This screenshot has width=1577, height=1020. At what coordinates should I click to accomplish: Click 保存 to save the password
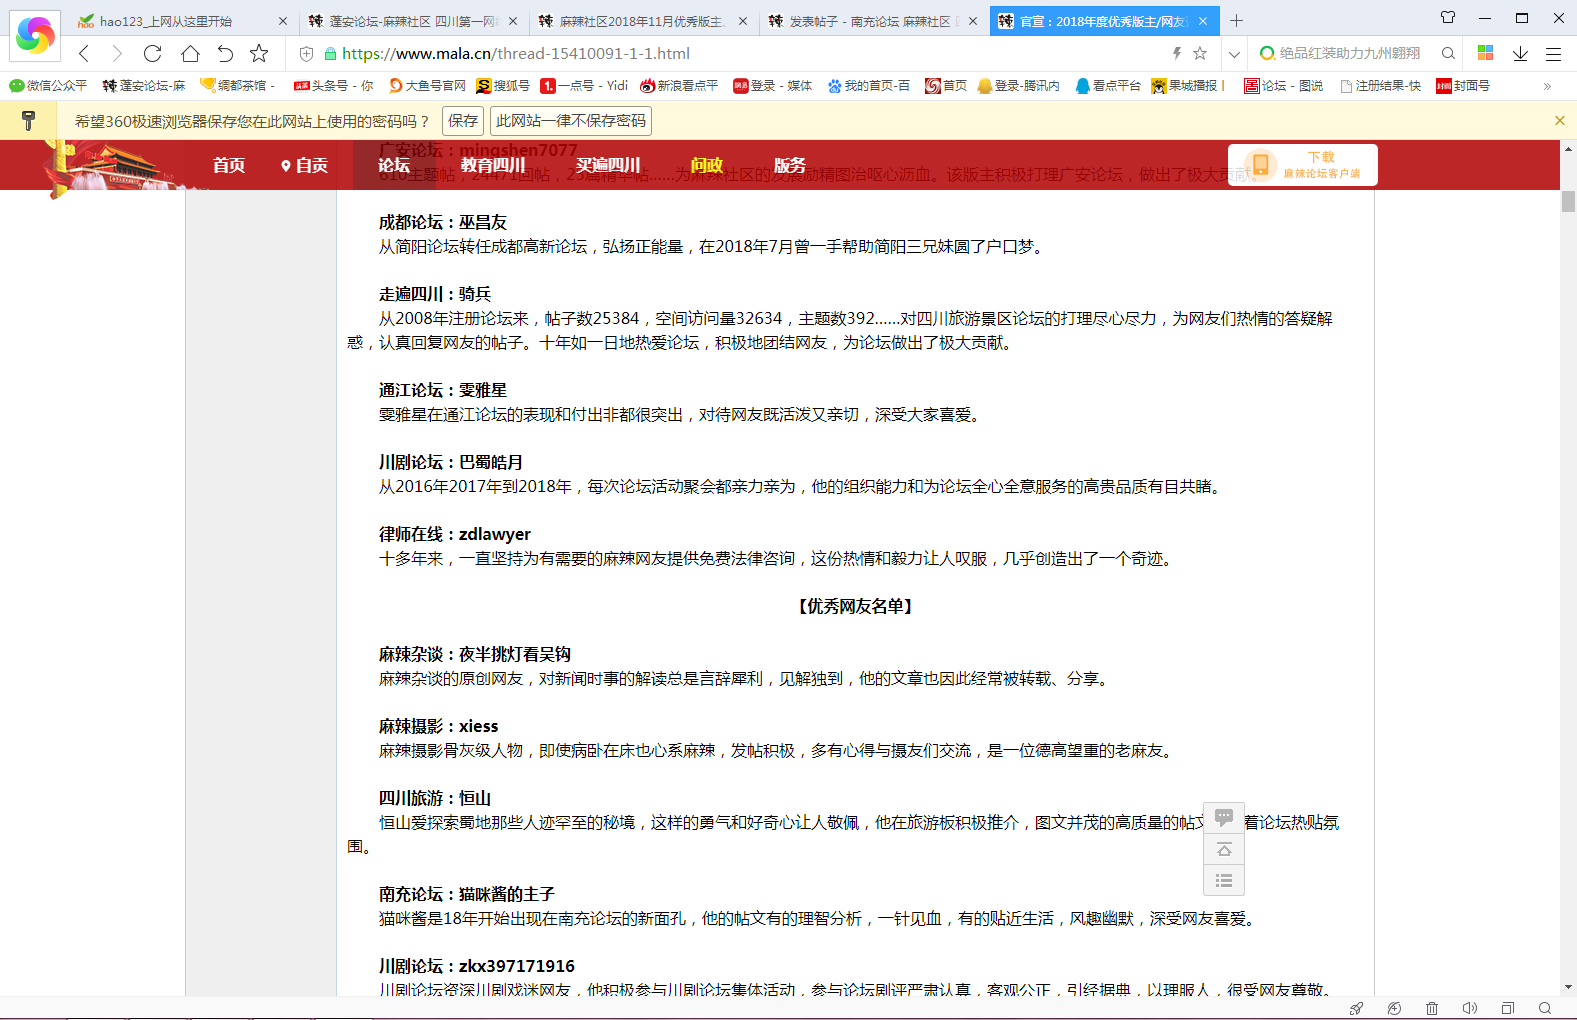[463, 121]
